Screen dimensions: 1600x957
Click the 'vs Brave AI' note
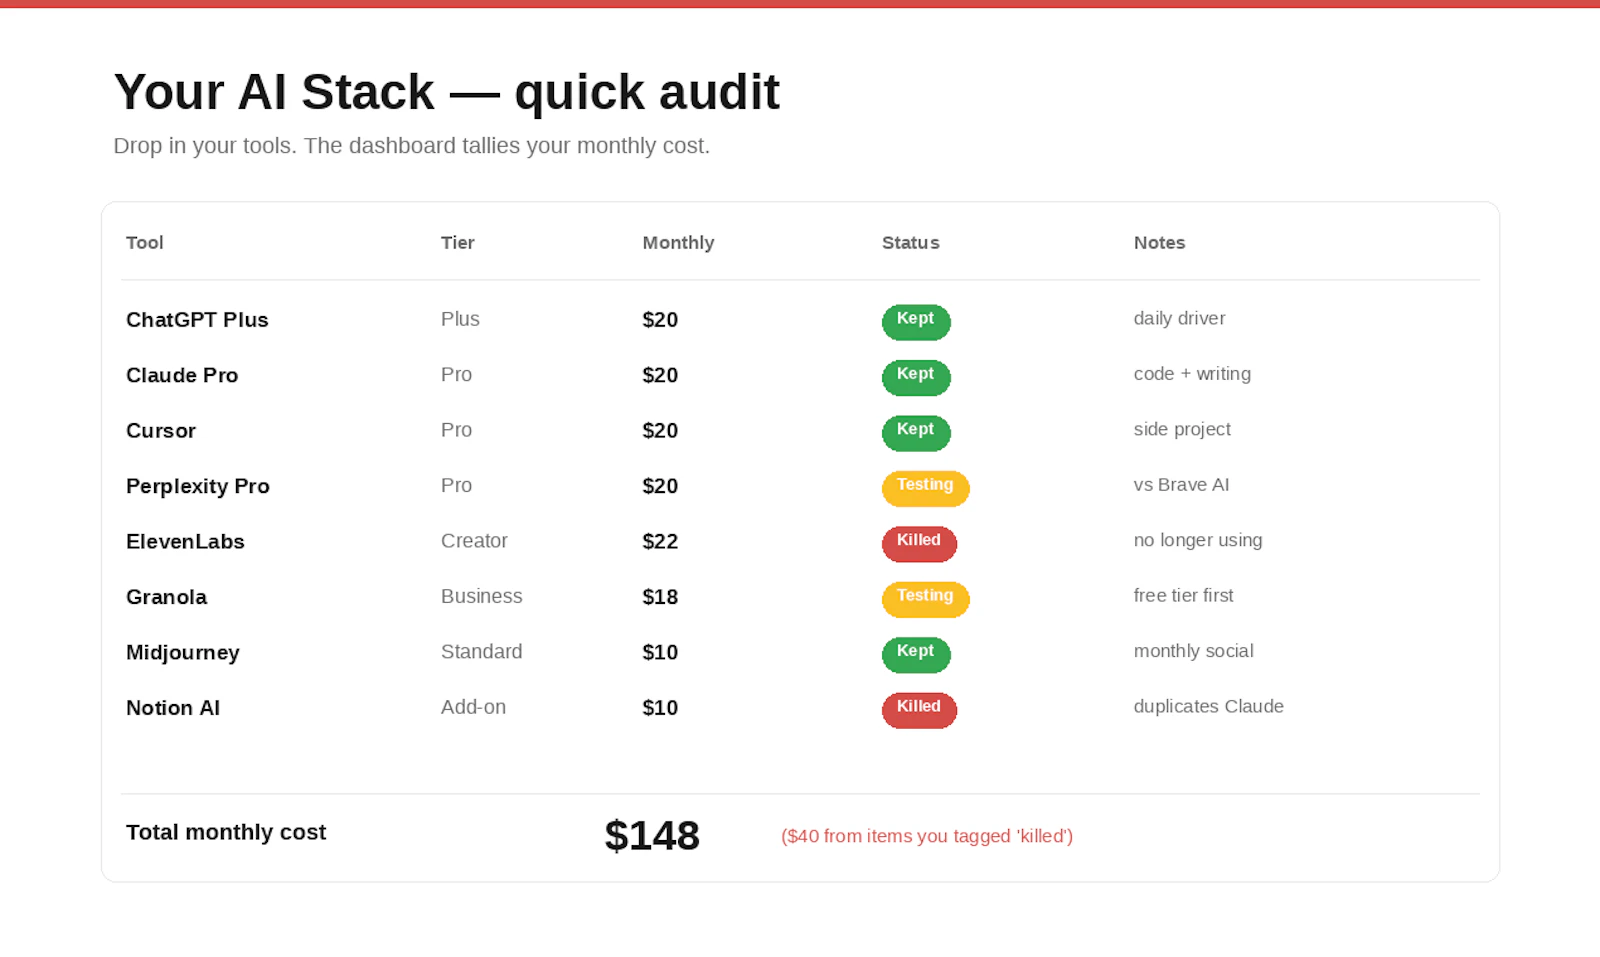tap(1181, 485)
